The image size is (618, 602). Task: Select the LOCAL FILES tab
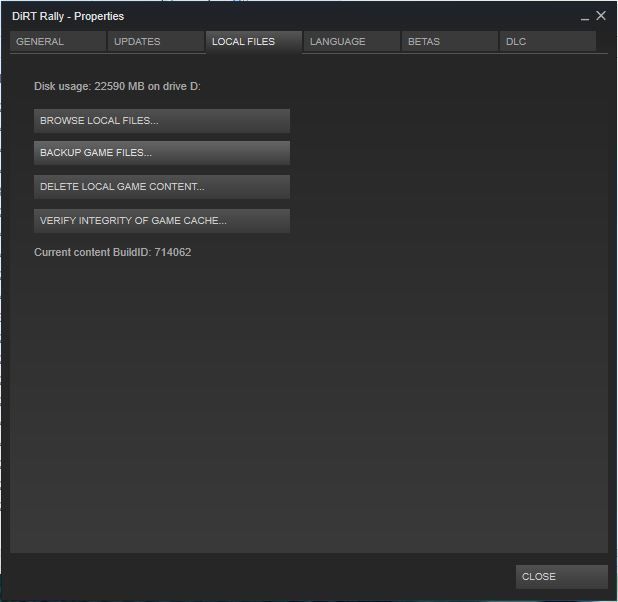point(254,42)
